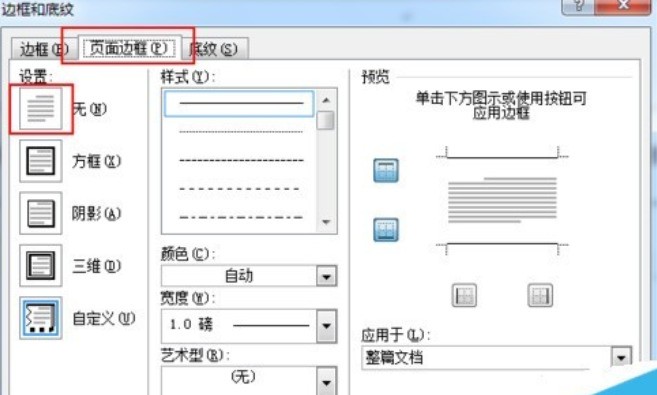Select the 无 (None) border setting icon

coord(41,108)
